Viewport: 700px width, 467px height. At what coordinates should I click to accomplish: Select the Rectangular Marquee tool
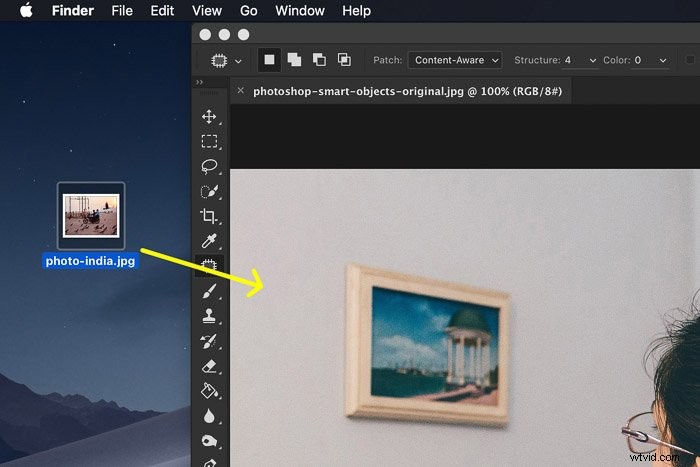(209, 141)
